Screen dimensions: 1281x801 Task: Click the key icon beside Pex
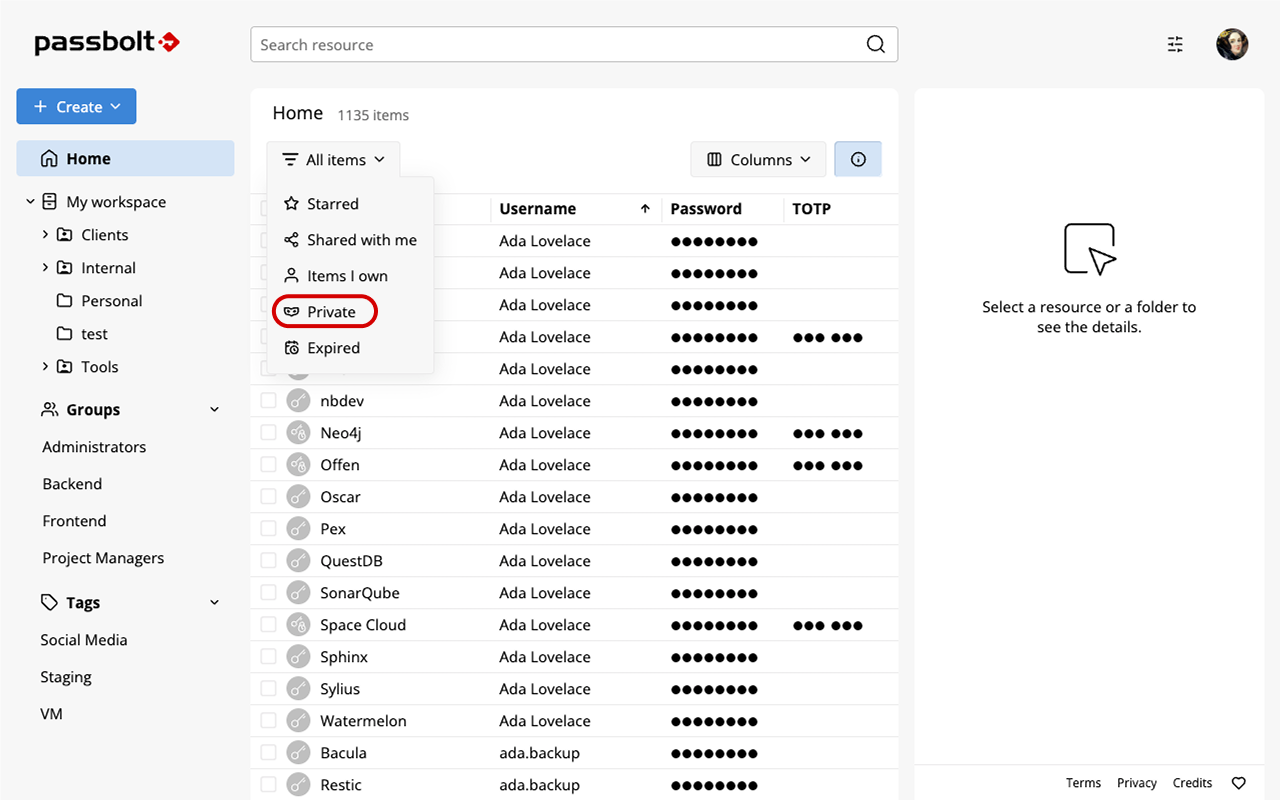pos(297,529)
